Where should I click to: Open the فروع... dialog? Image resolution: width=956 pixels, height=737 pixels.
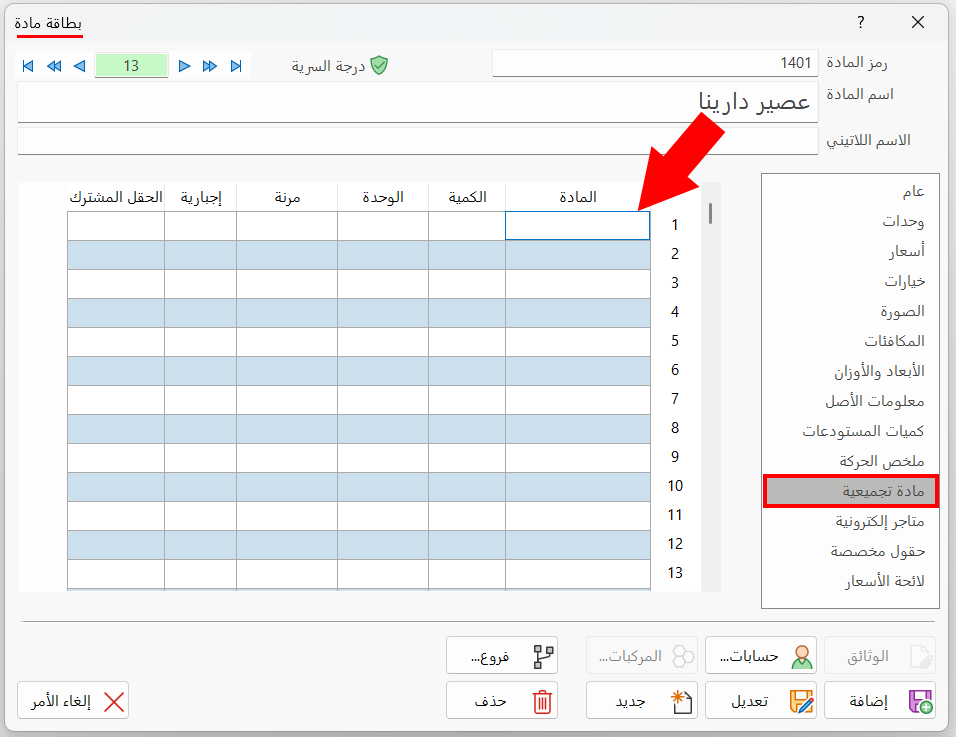tap(502, 656)
